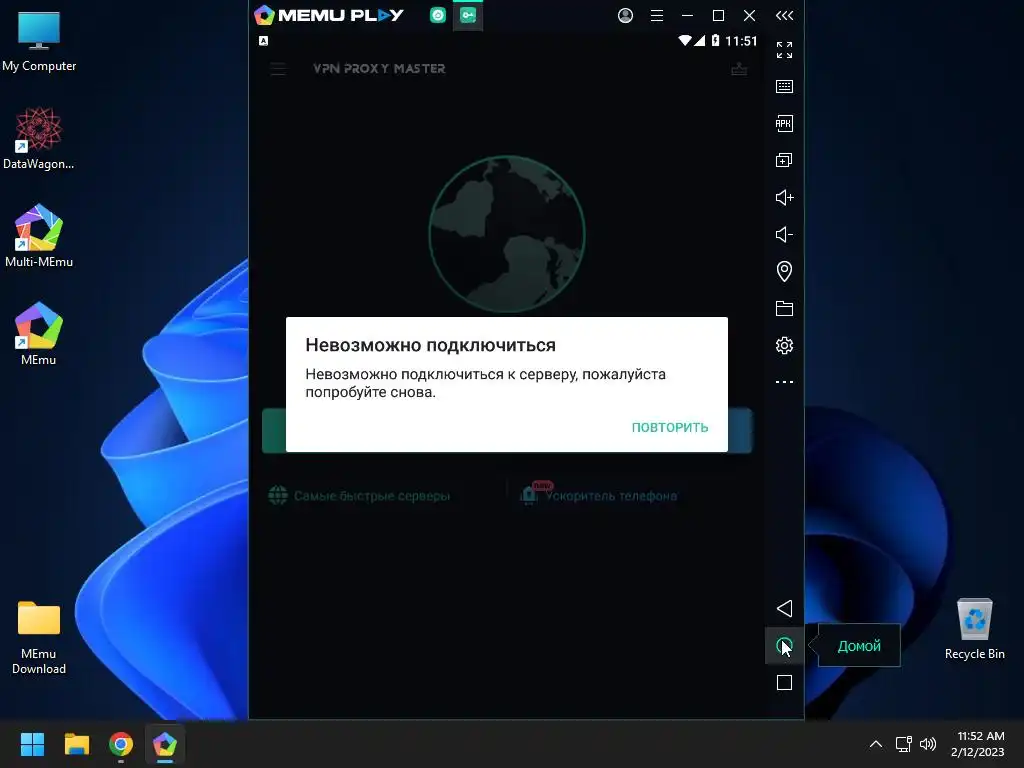This screenshot has height=768, width=1024.
Task: Open My Computer desktop icon
Action: click(39, 42)
